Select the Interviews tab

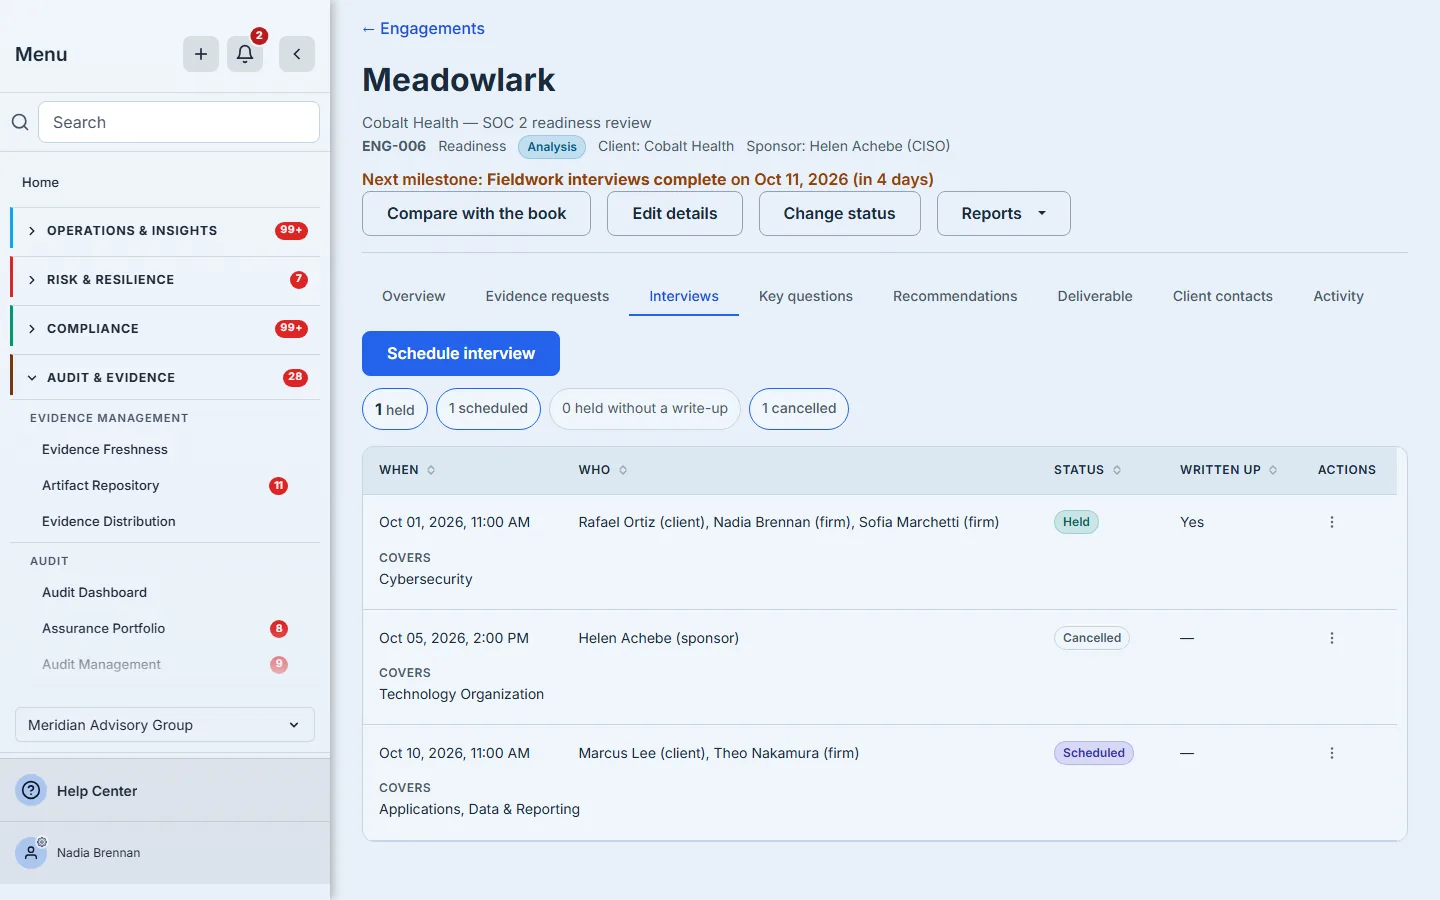pyautogui.click(x=684, y=296)
